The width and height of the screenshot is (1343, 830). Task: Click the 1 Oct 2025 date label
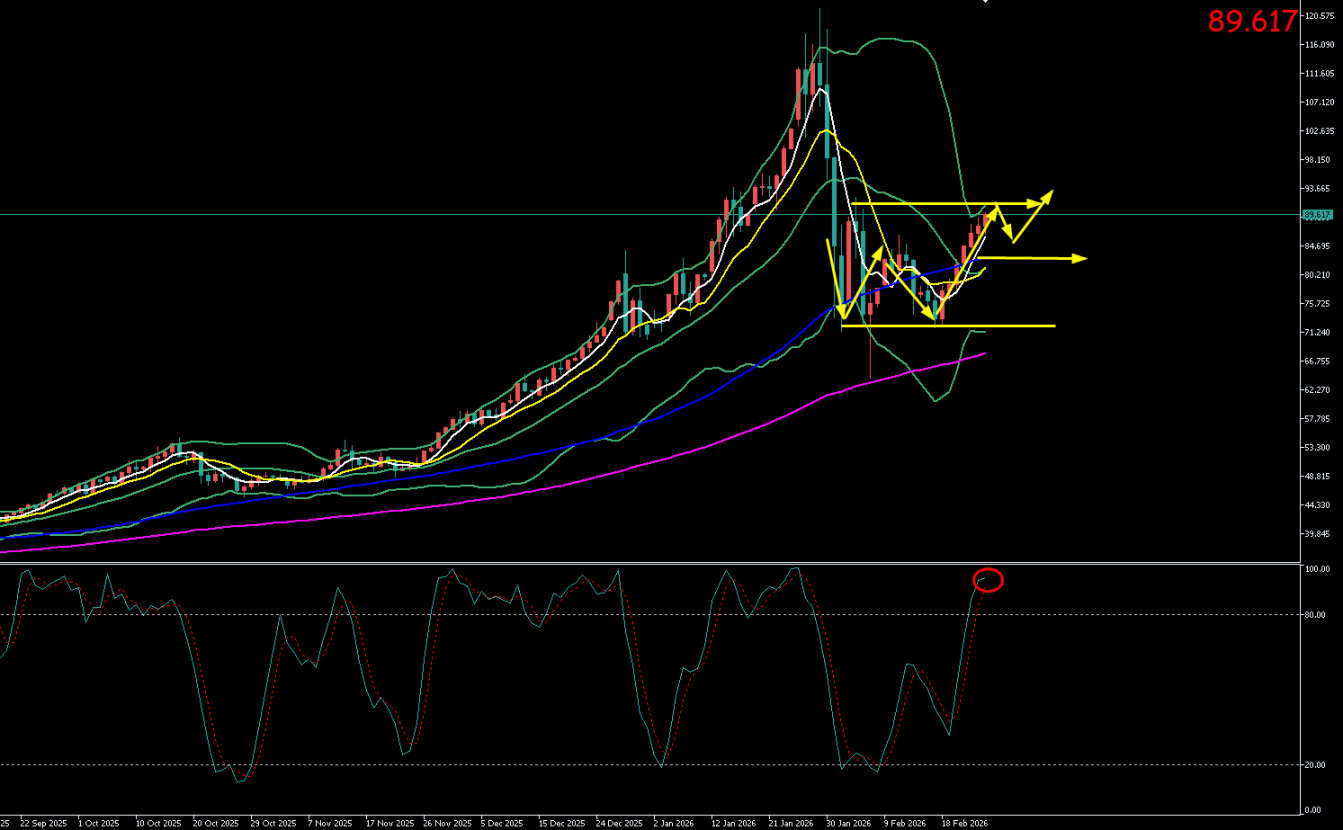[x=97, y=824]
